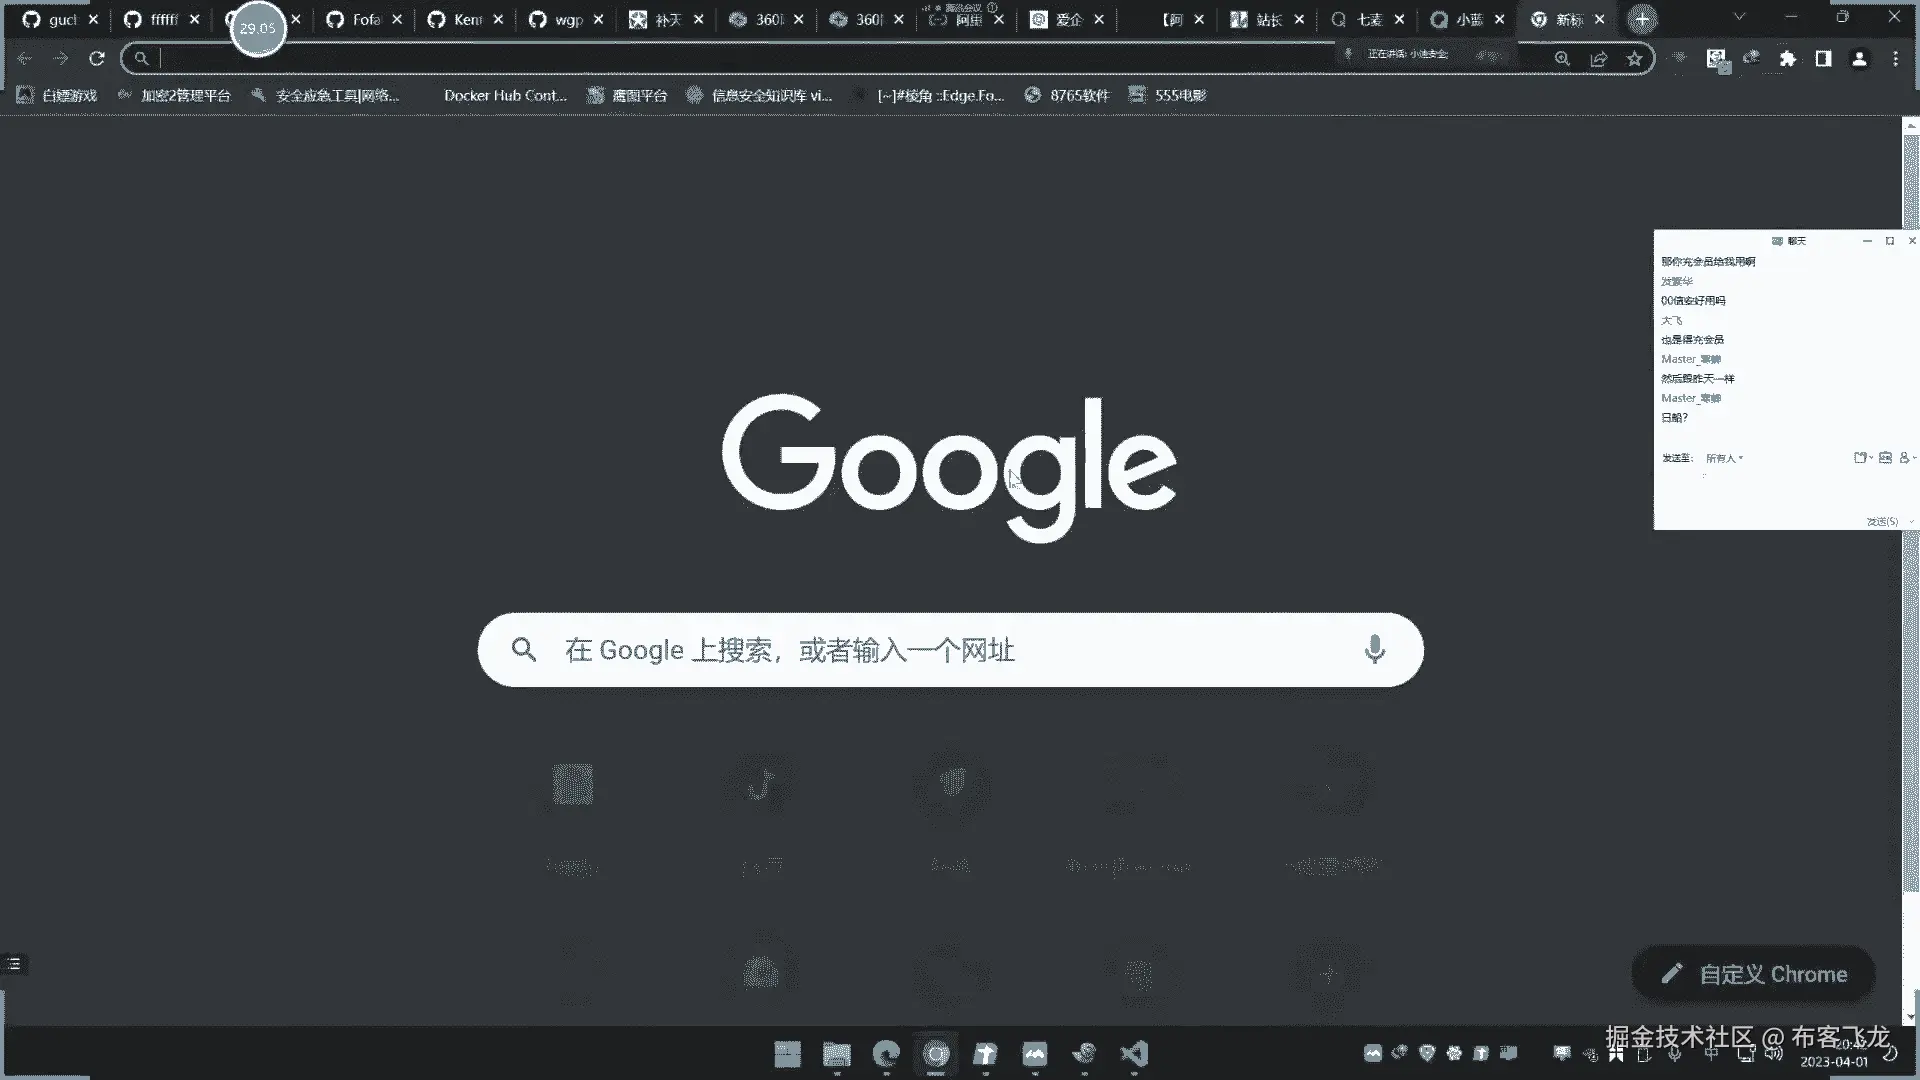The width and height of the screenshot is (1920, 1080).
Task: Open the profile avatar icon
Action: (x=1859, y=59)
